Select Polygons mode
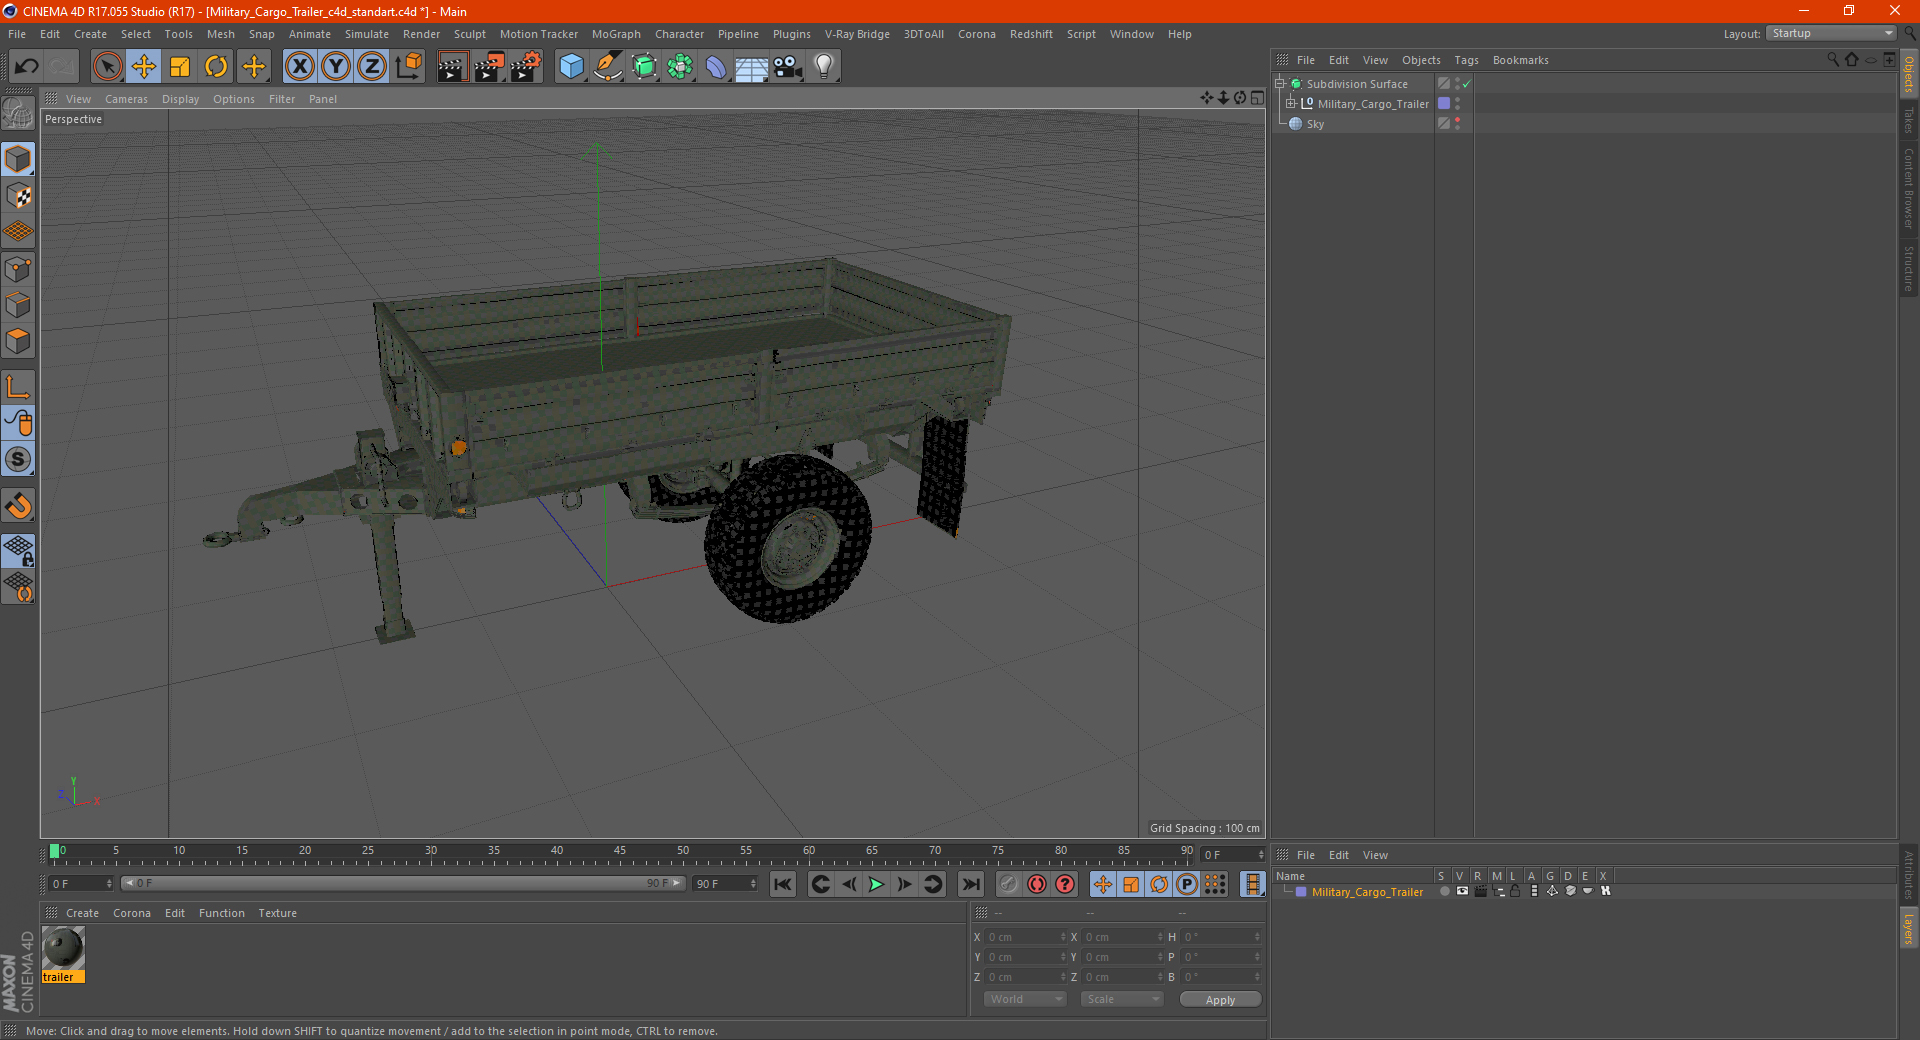1920x1040 pixels. pyautogui.click(x=19, y=341)
